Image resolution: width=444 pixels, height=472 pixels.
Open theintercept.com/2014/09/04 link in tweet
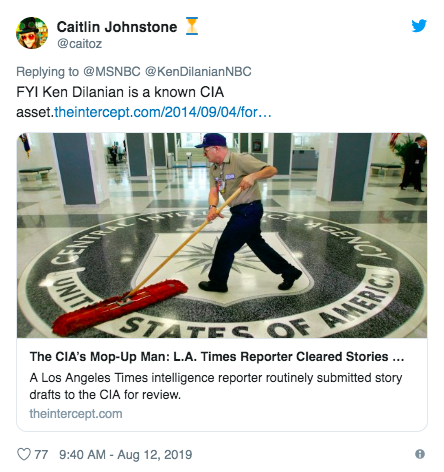click(x=163, y=112)
